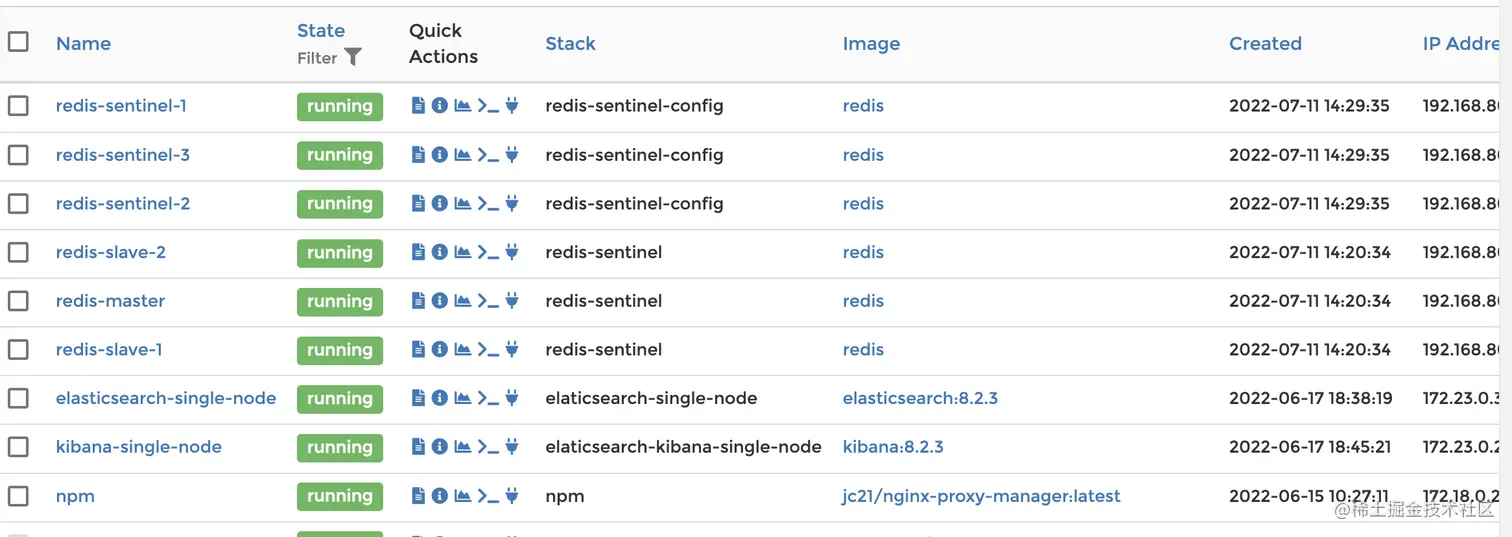Sort by the Name column header
Viewport: 1512px width, 537px height.
point(83,44)
